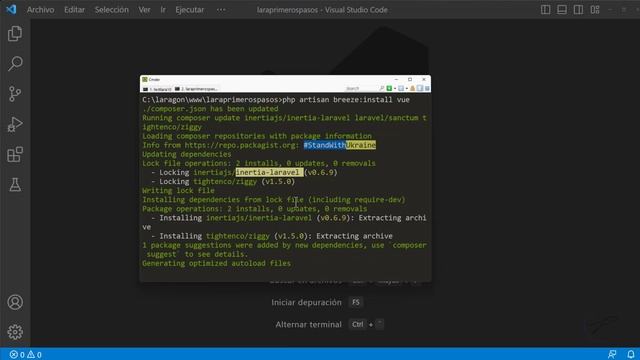Viewport: 640px width, 360px height.
Task: Open the Explorer view in activity bar
Action: tap(15, 33)
